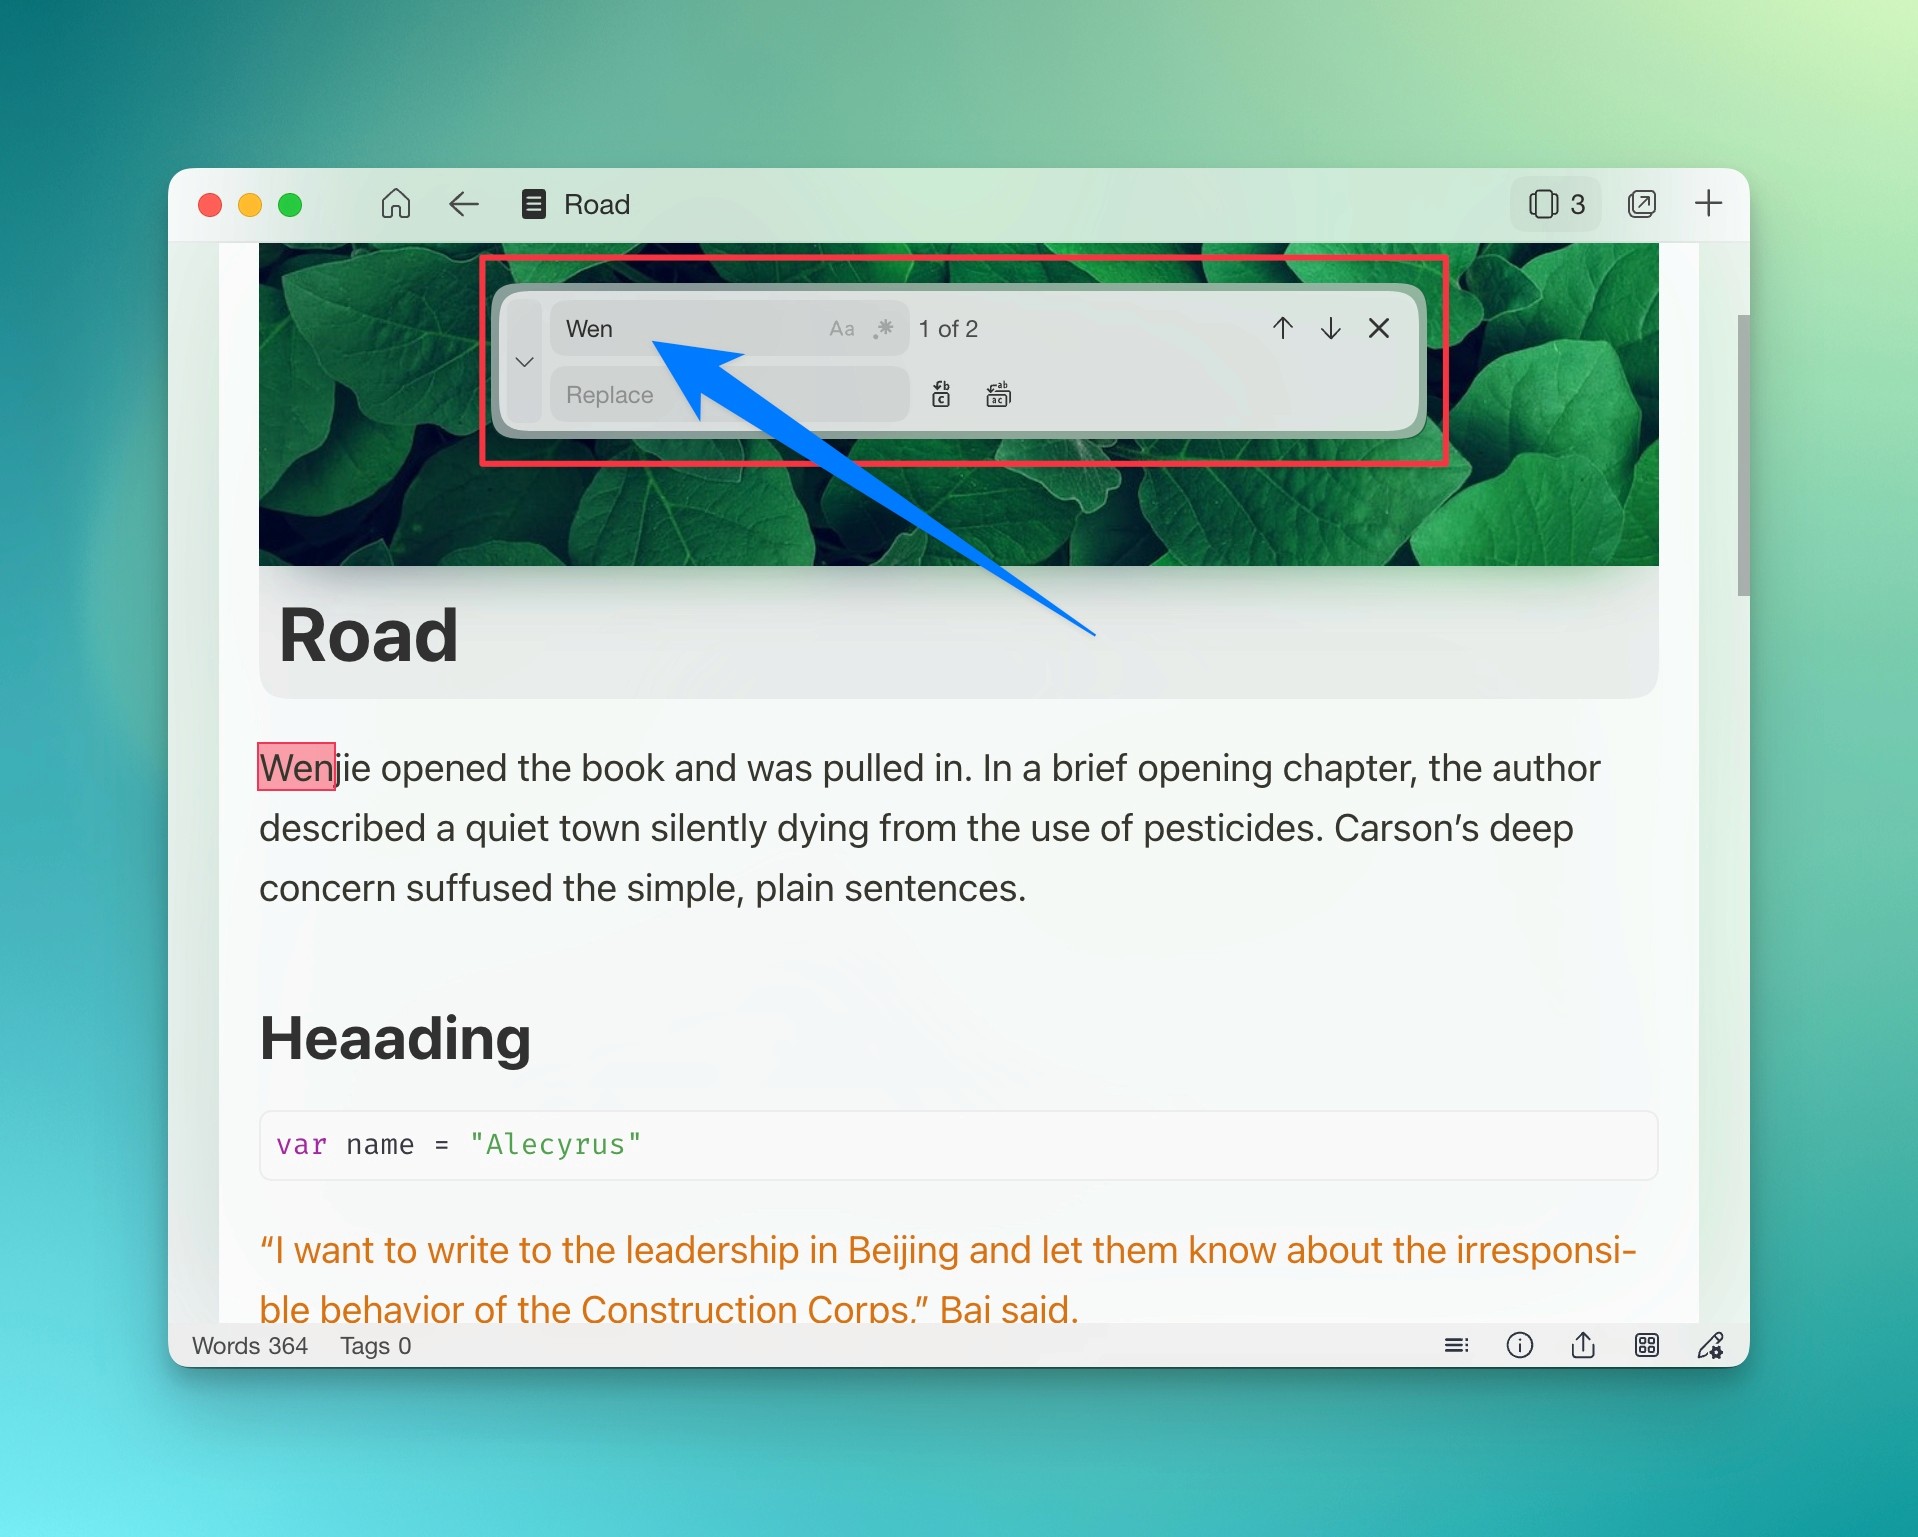Image resolution: width=1918 pixels, height=1537 pixels.
Task: Open note in new window icon
Action: (x=1642, y=204)
